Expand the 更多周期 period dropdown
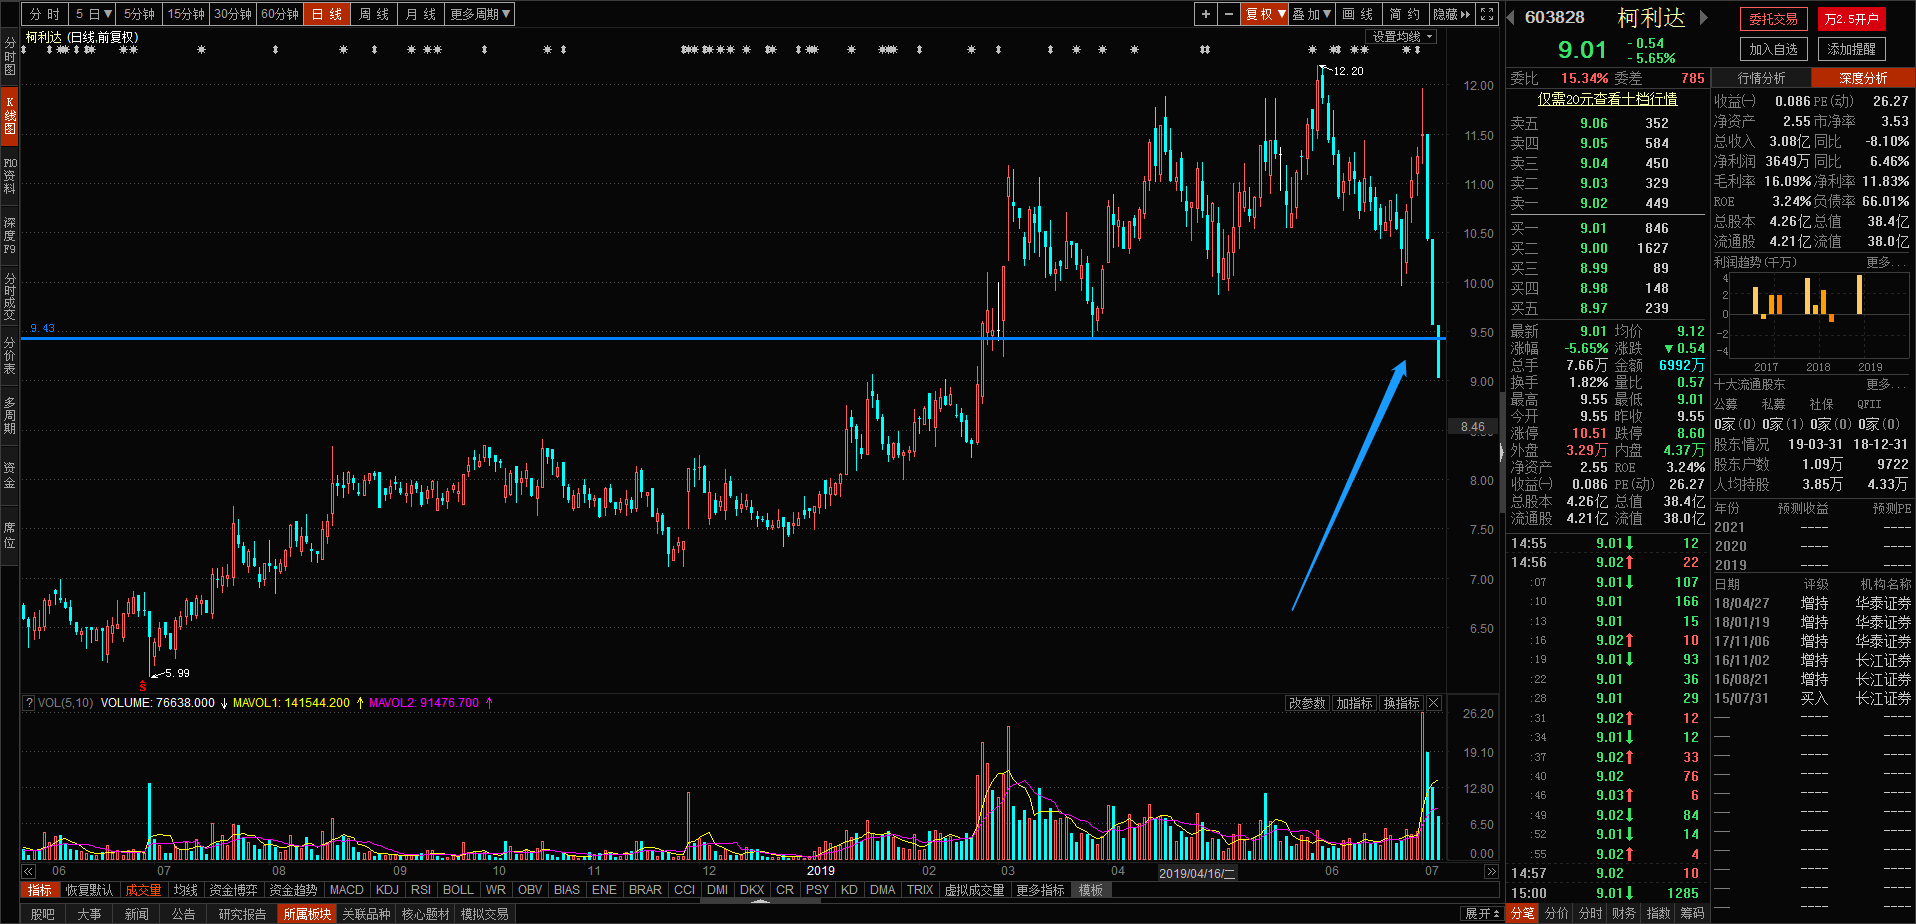Image resolution: width=1916 pixels, height=924 pixels. 480,14
